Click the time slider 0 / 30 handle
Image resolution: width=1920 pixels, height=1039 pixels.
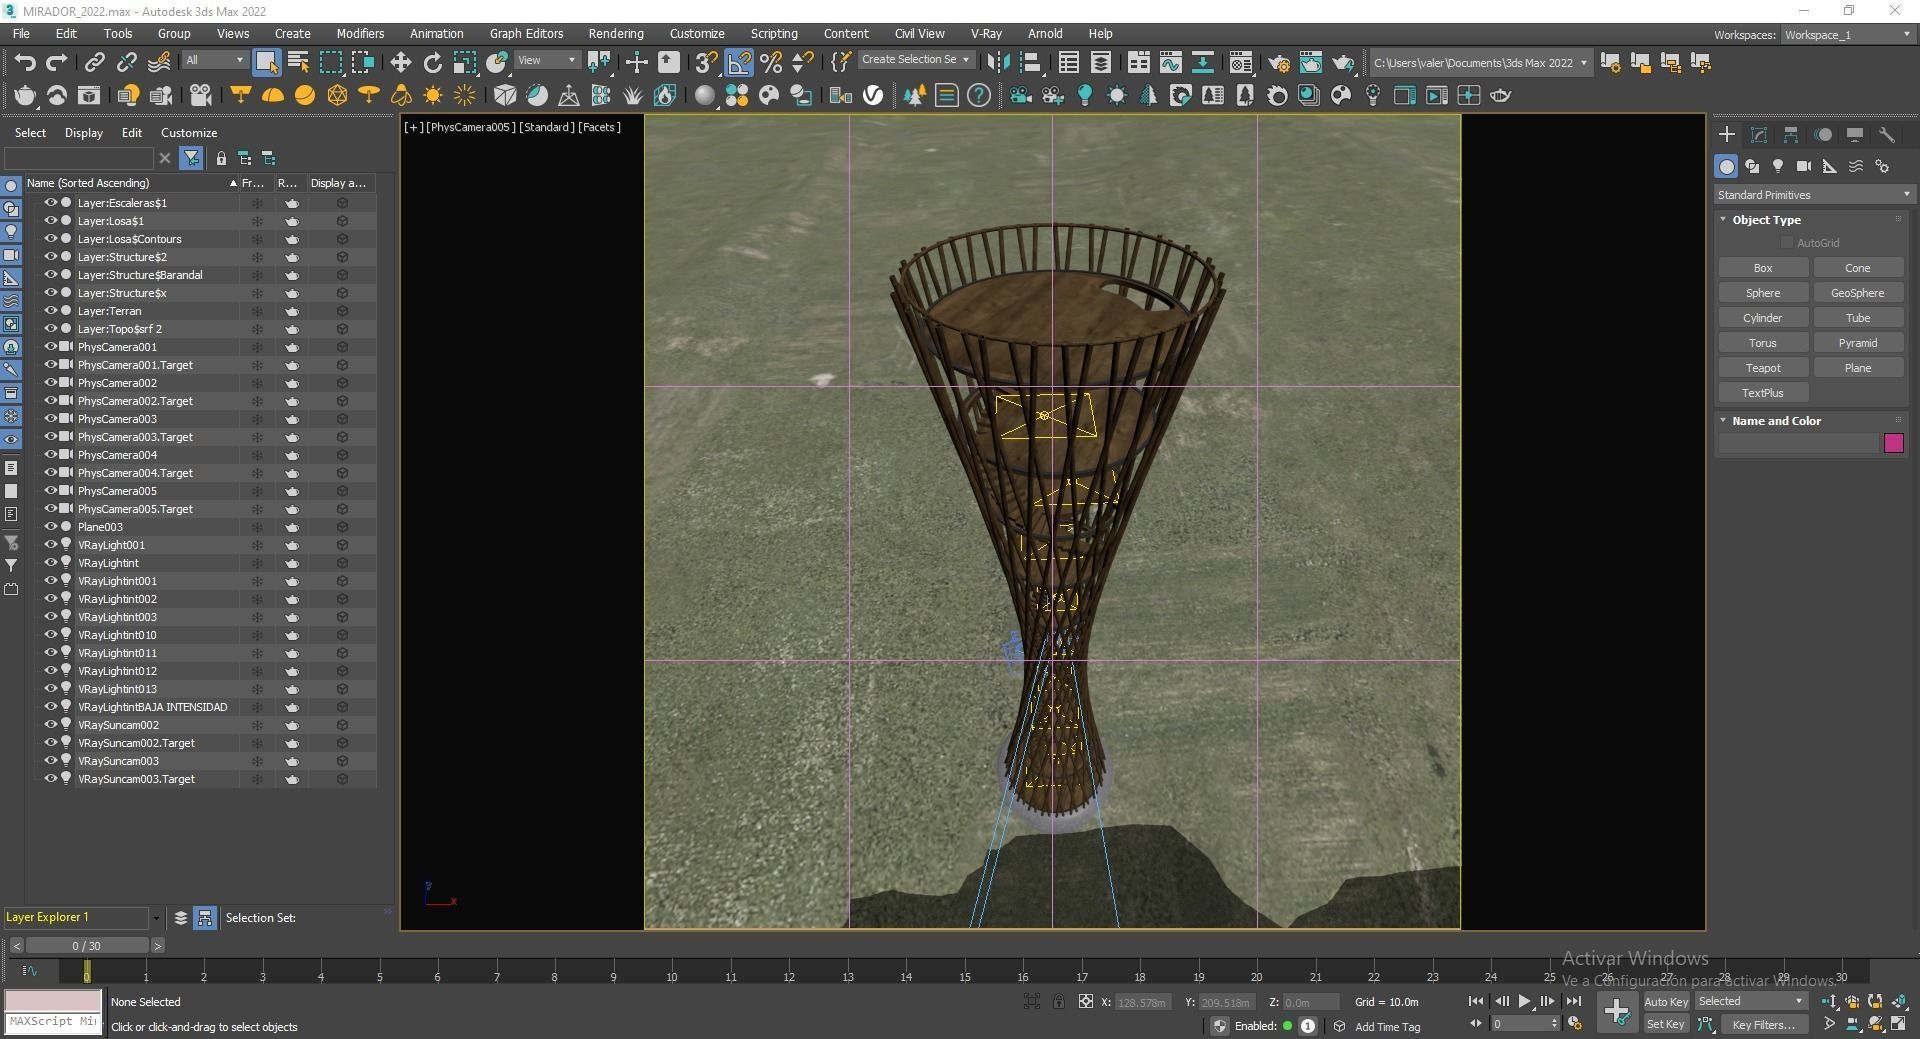click(x=87, y=945)
